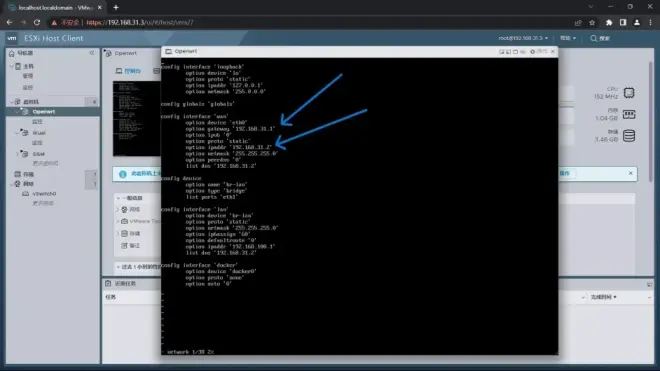The image size is (660, 371).
Task: Click the share page icon in address bar
Action: tap(578, 23)
